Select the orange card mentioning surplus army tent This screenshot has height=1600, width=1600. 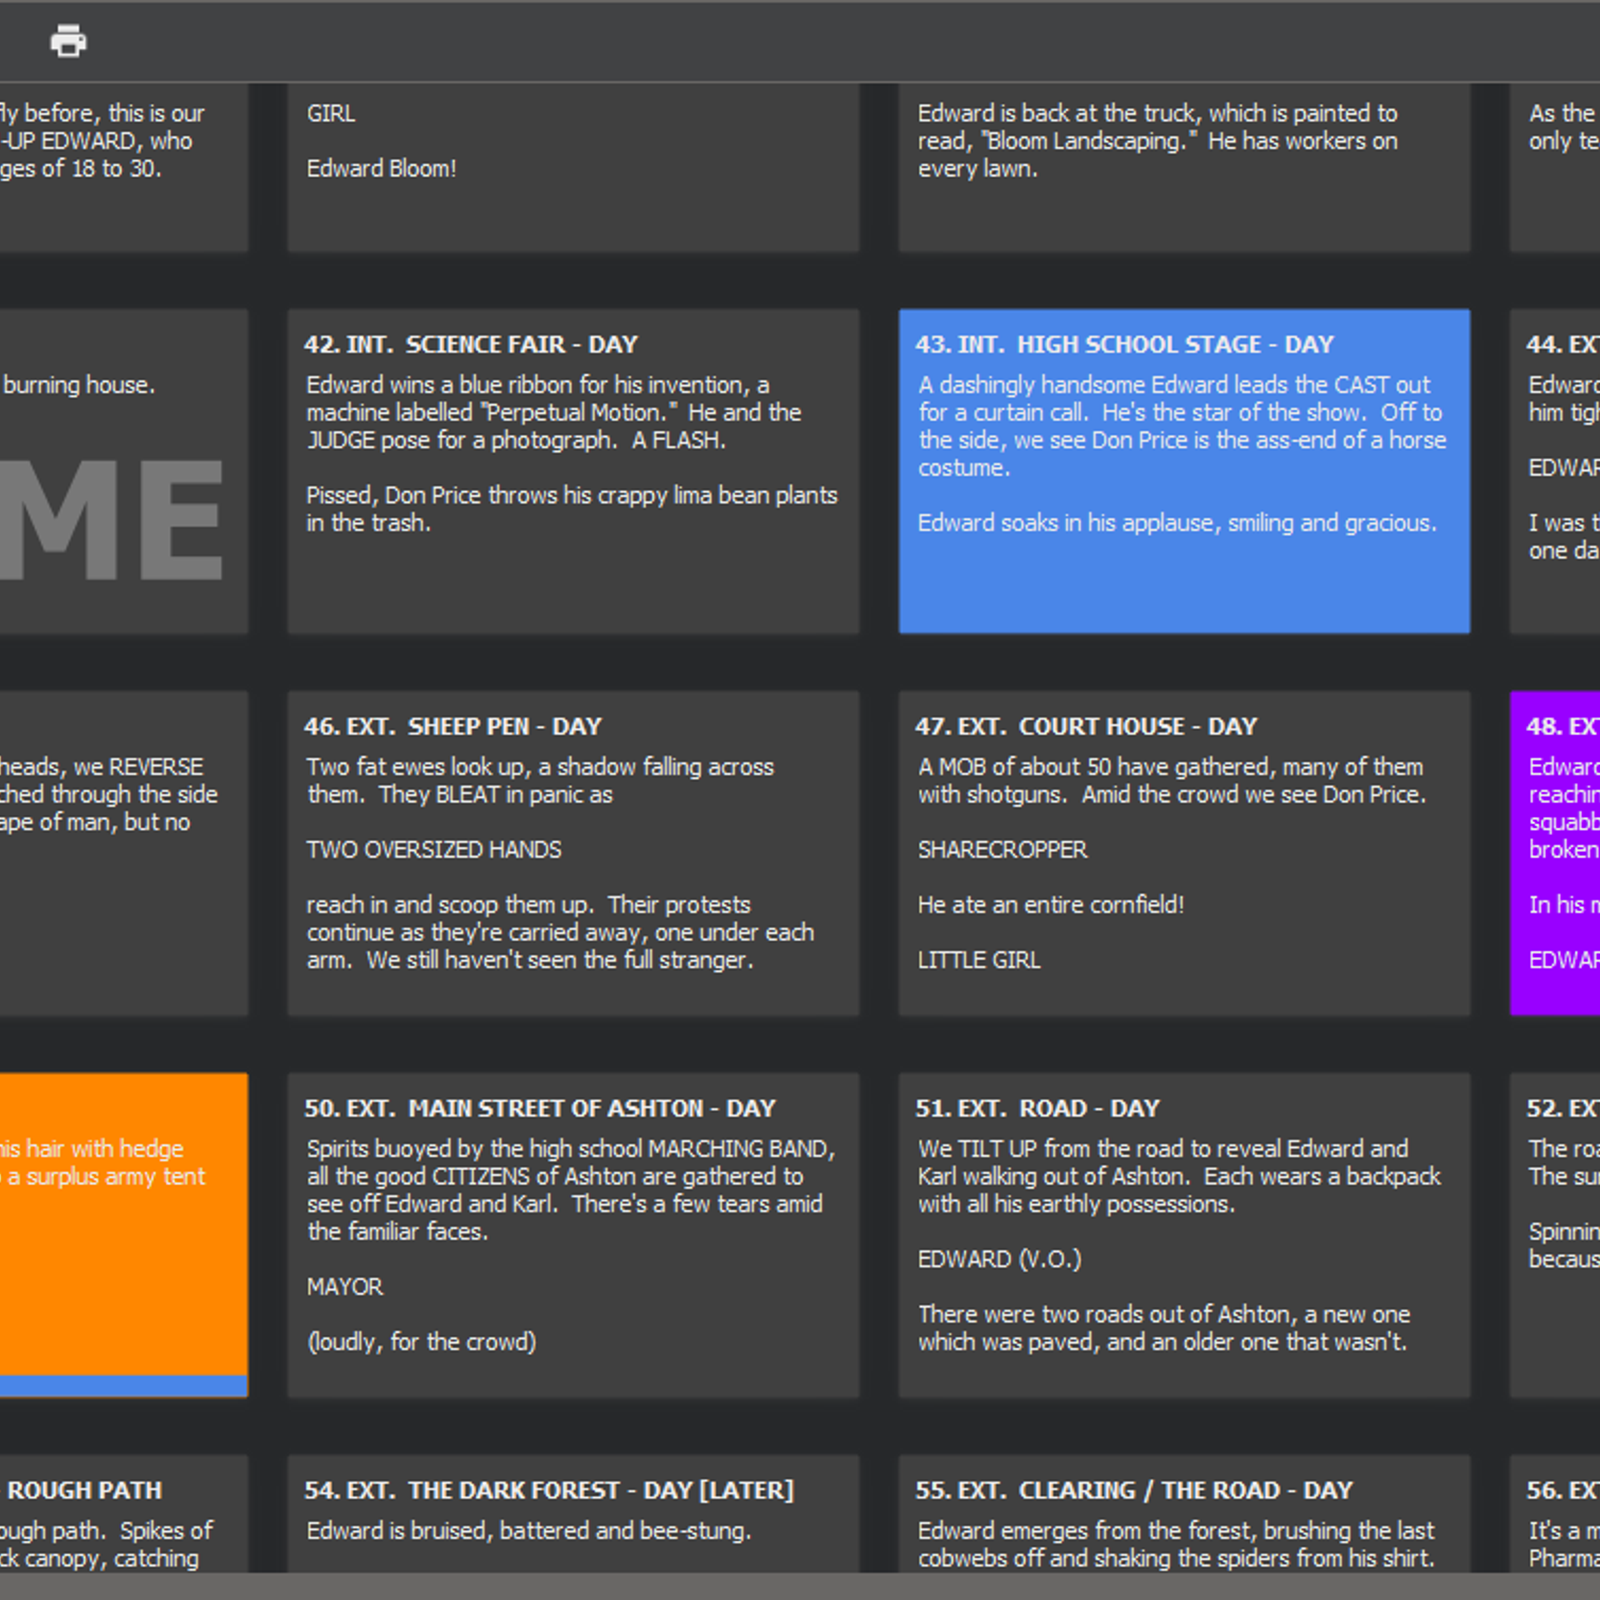point(124,1235)
